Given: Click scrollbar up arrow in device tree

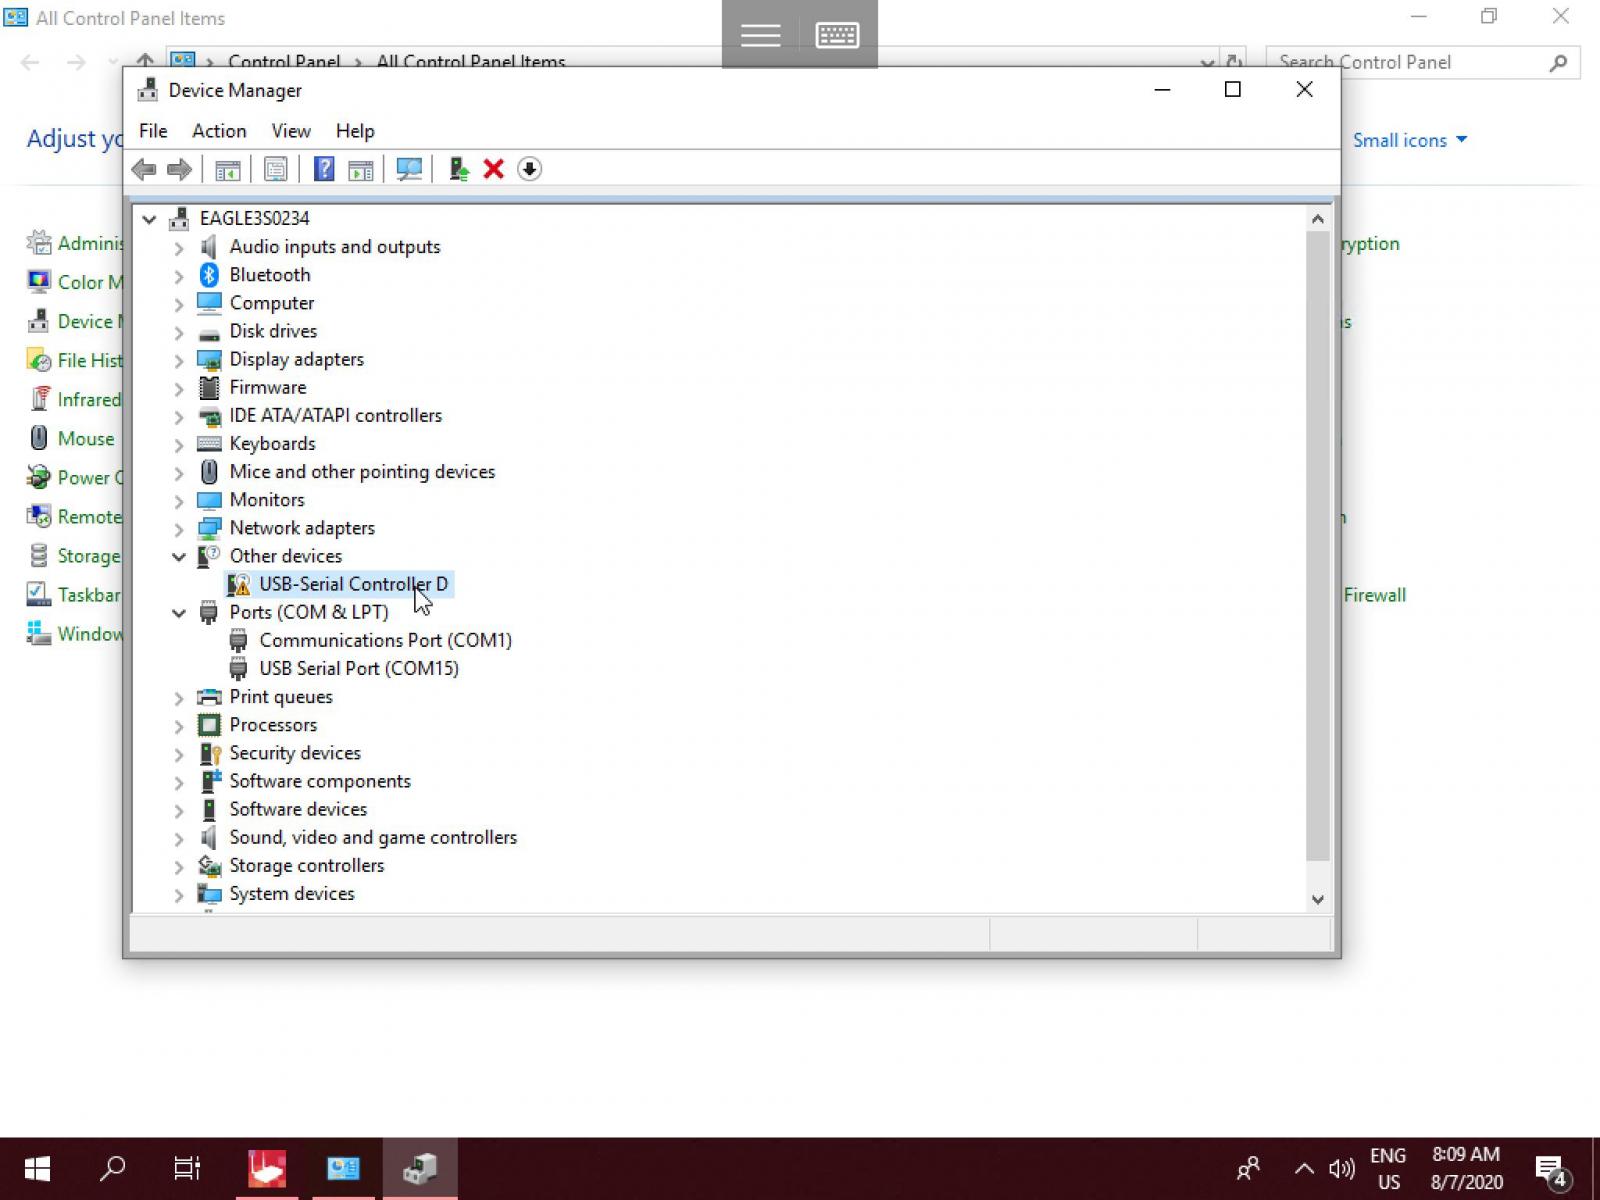Looking at the screenshot, I should (x=1318, y=219).
